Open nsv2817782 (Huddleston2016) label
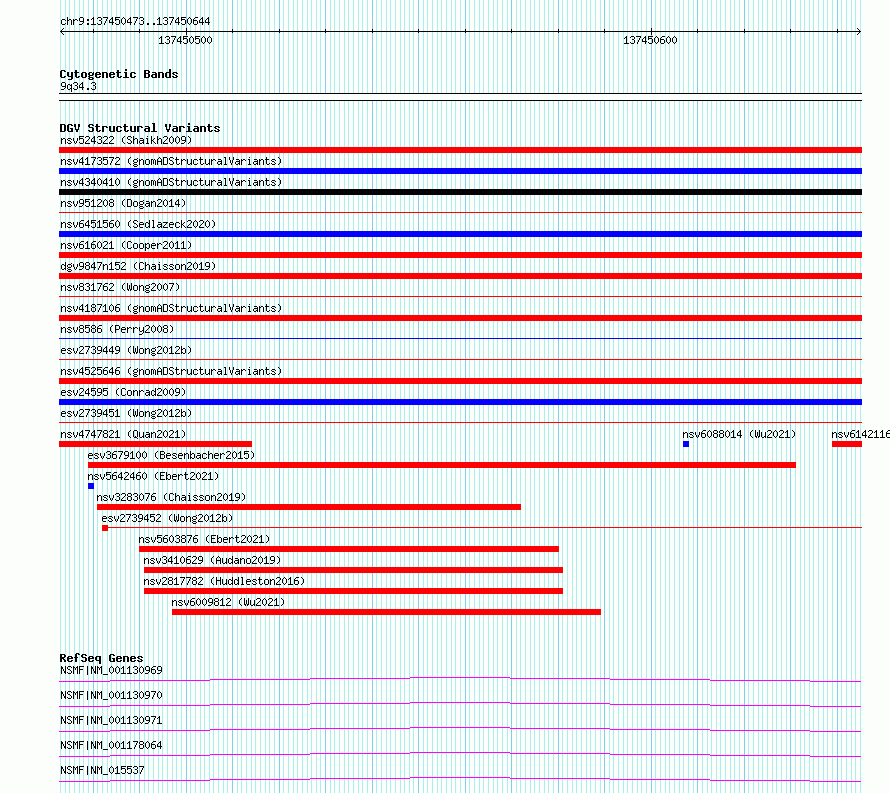The width and height of the screenshot is (890, 793). [224, 581]
